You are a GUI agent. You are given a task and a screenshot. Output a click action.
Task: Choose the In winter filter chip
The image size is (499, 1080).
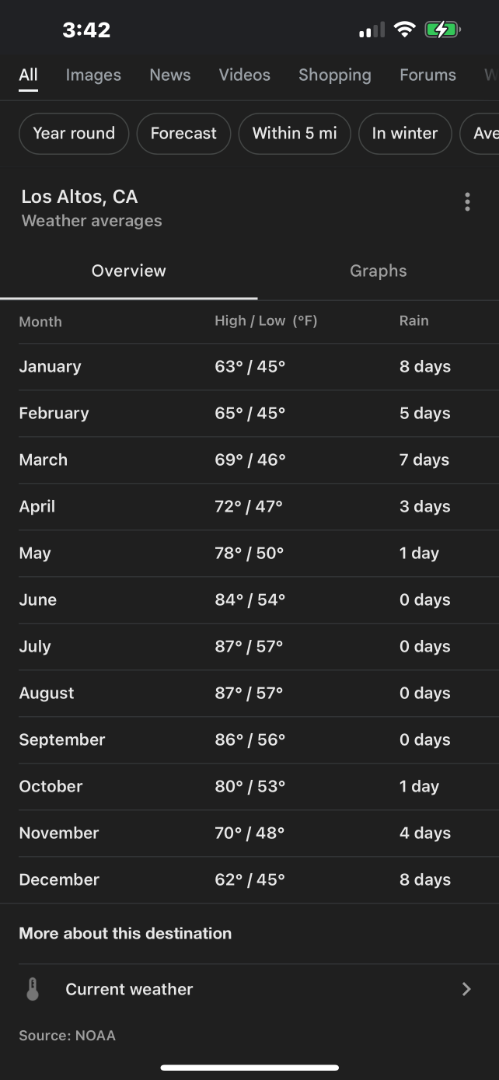[x=405, y=134]
